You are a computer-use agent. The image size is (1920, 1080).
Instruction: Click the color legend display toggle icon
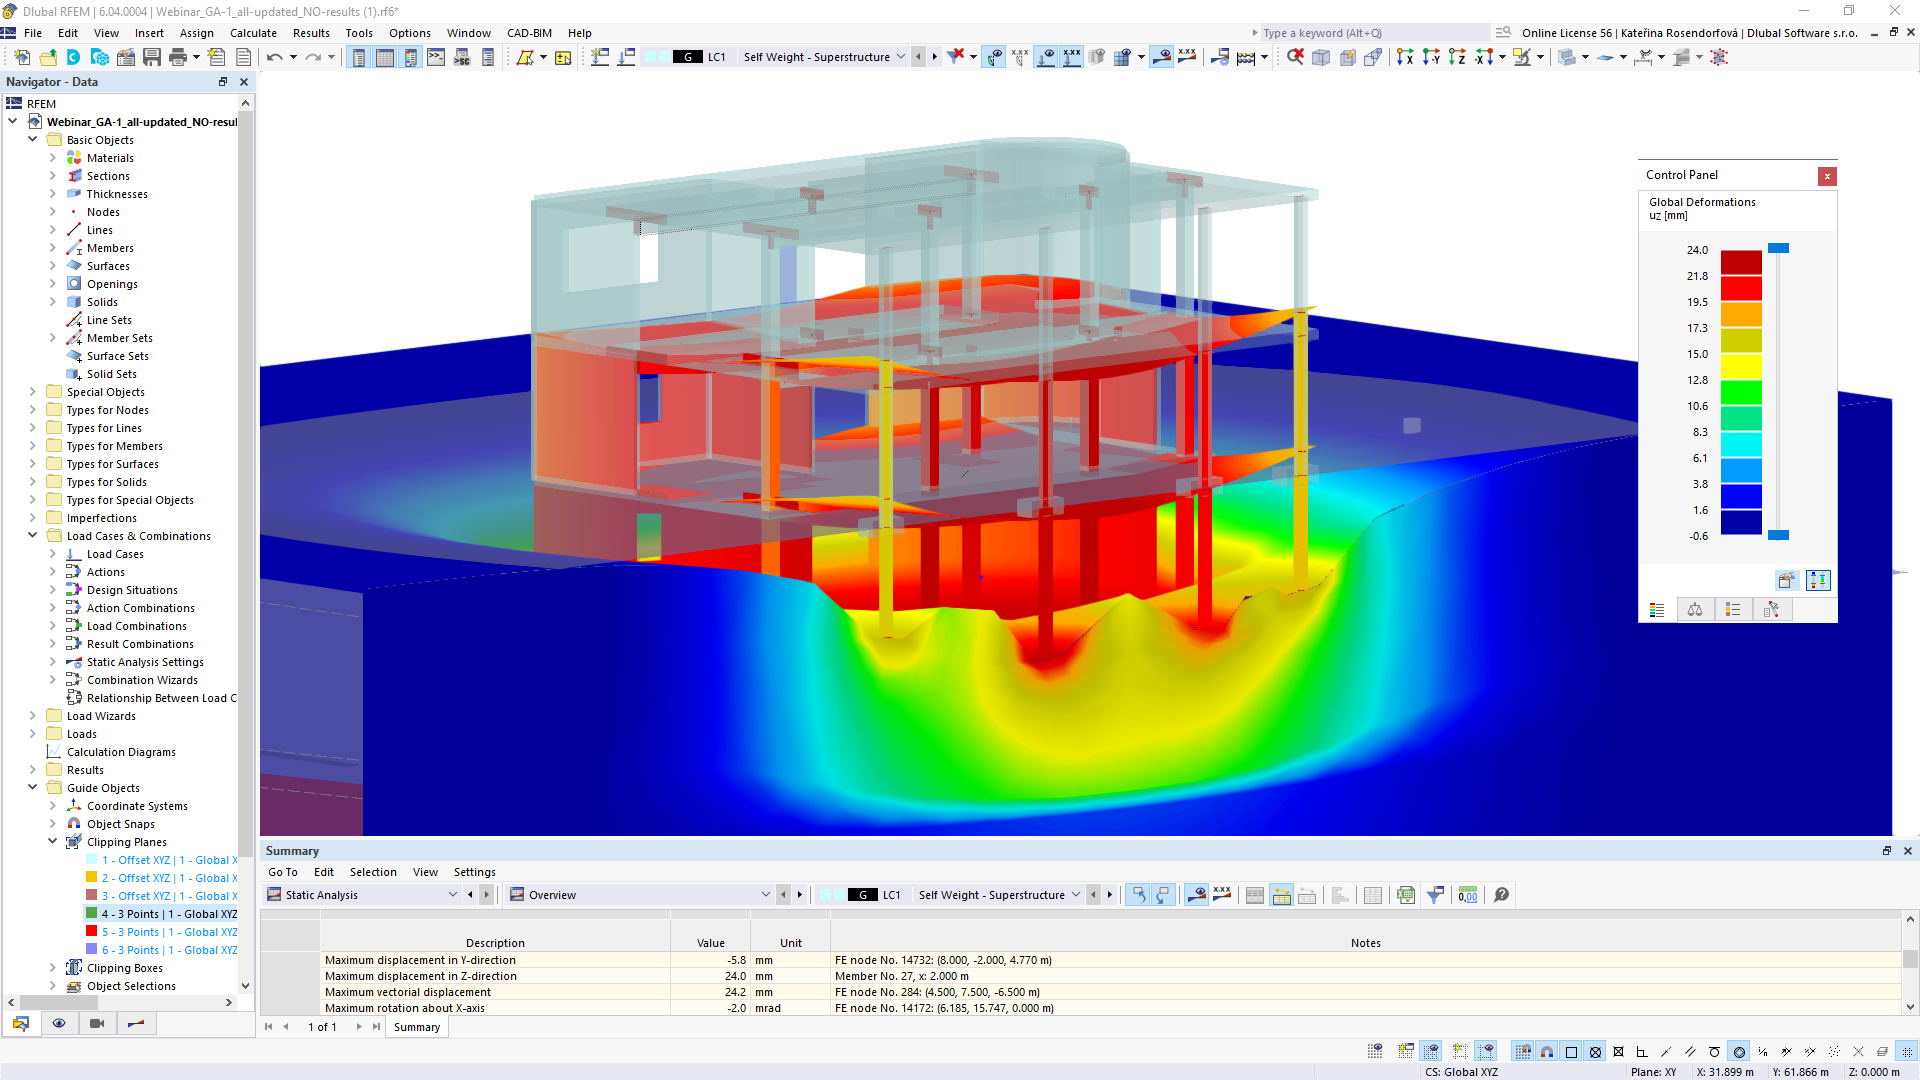tap(1658, 611)
